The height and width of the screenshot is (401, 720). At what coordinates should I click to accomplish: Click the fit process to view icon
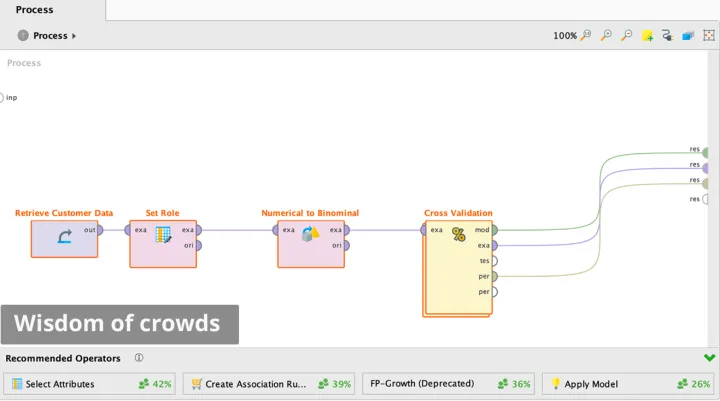coord(708,36)
